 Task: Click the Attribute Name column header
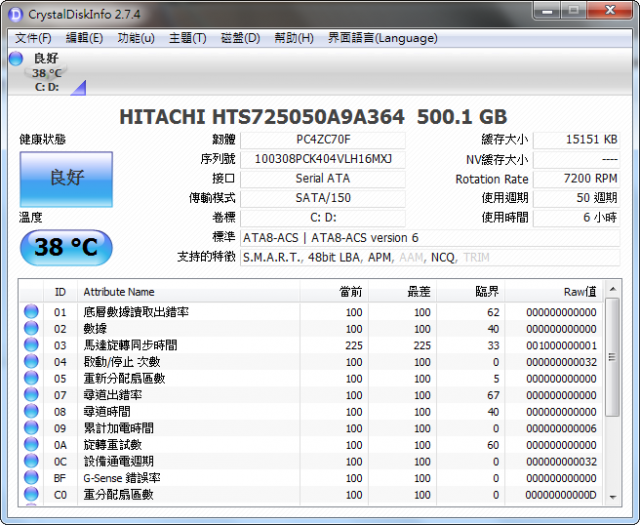tap(189, 292)
